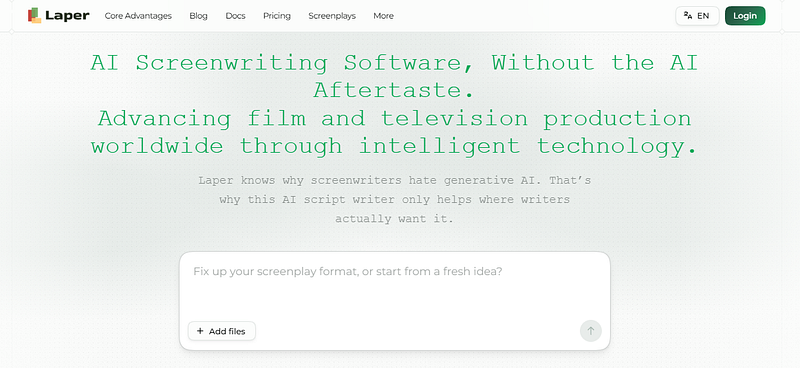Open the Core Advantages menu
The height and width of the screenshot is (368, 800).
tap(138, 16)
